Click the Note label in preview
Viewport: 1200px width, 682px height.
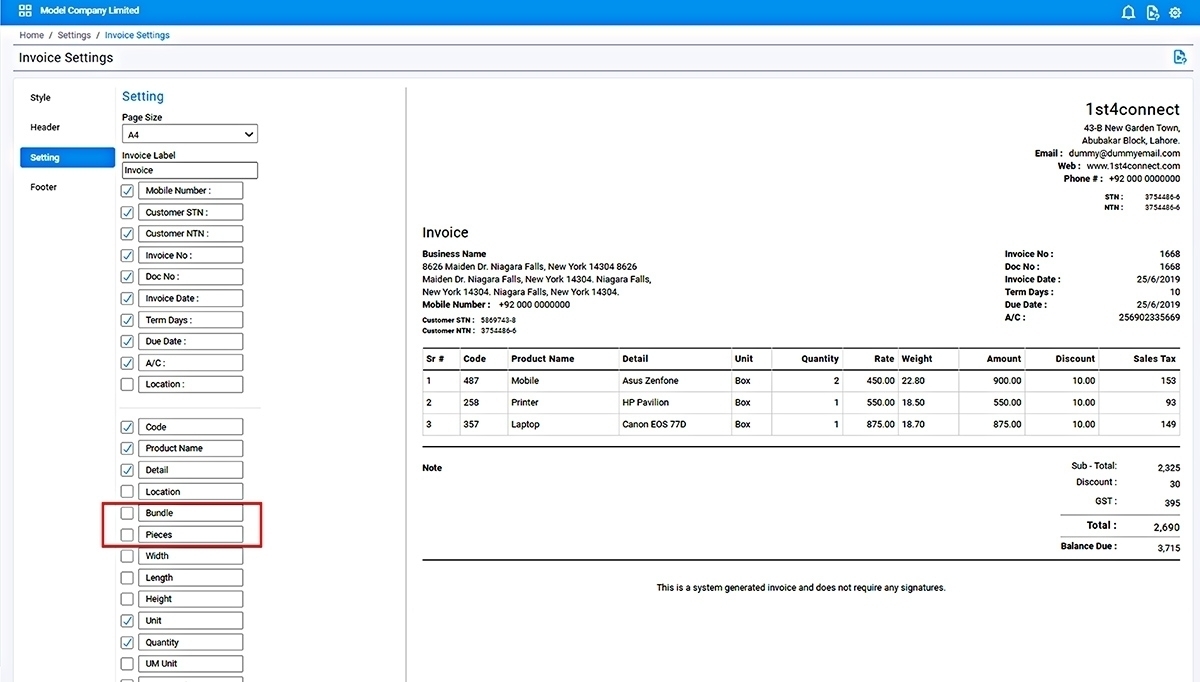[x=432, y=468]
